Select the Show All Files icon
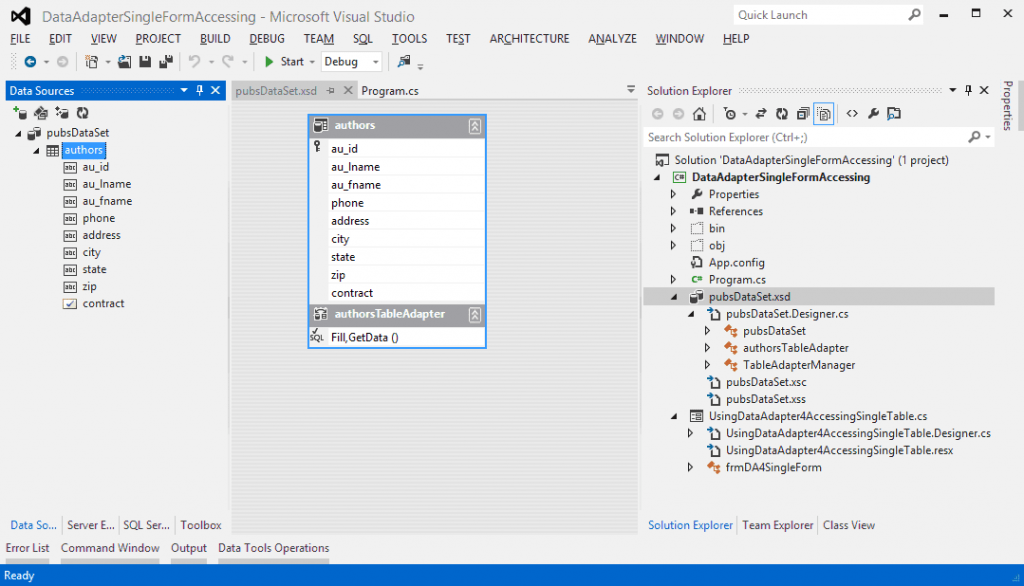Screen dimensions: 1024x586 (823, 114)
